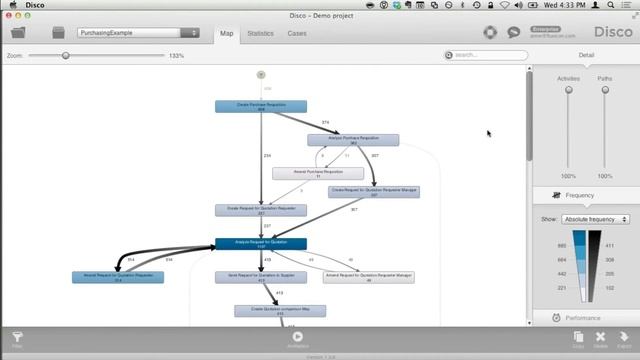
Task: Select the Amend Purchase Requisition node
Action: 318,173
